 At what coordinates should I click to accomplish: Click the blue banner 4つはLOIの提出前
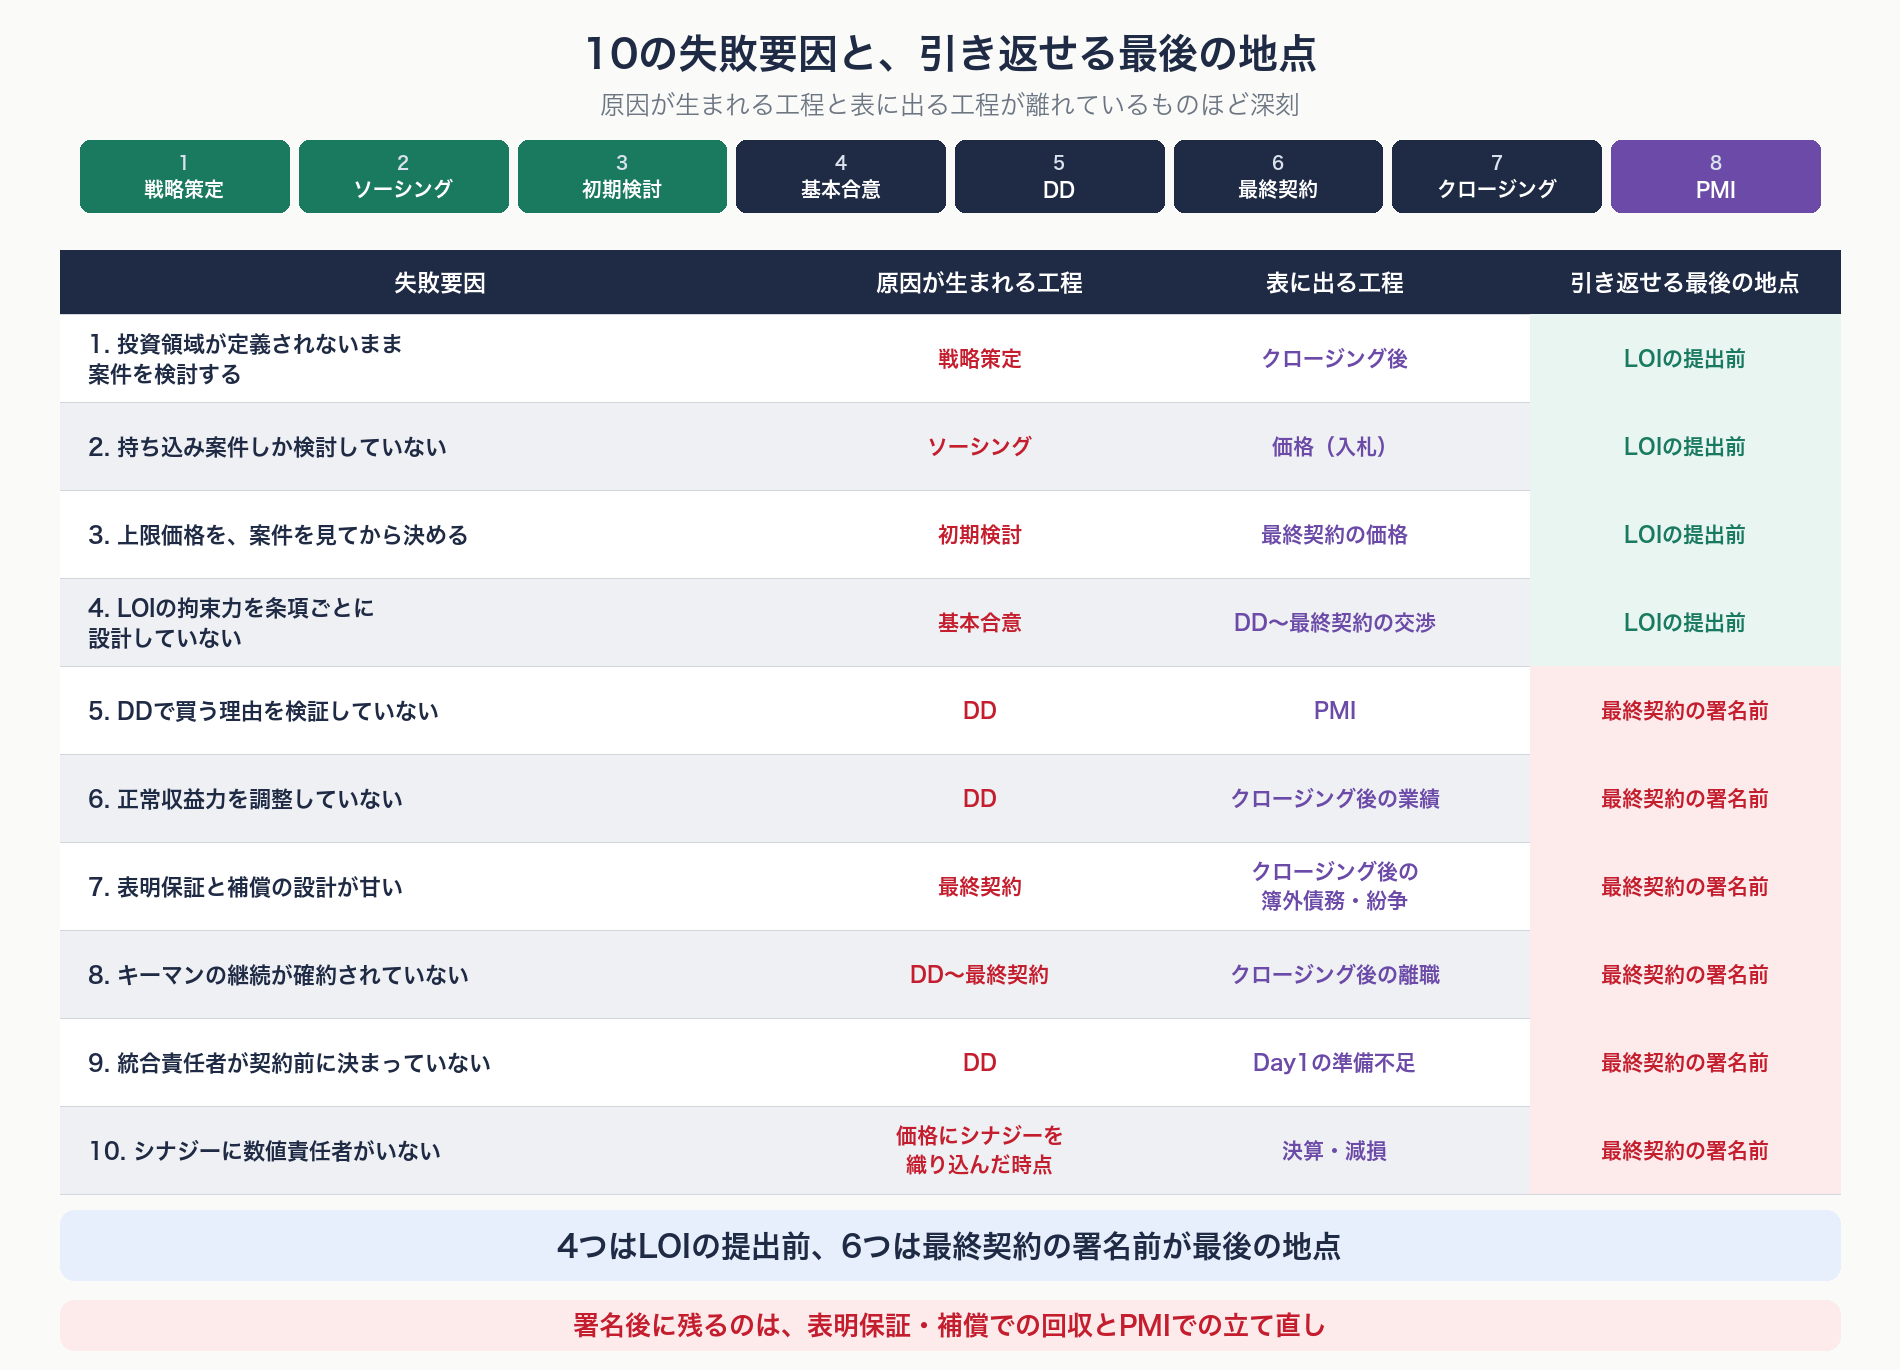(x=950, y=1246)
